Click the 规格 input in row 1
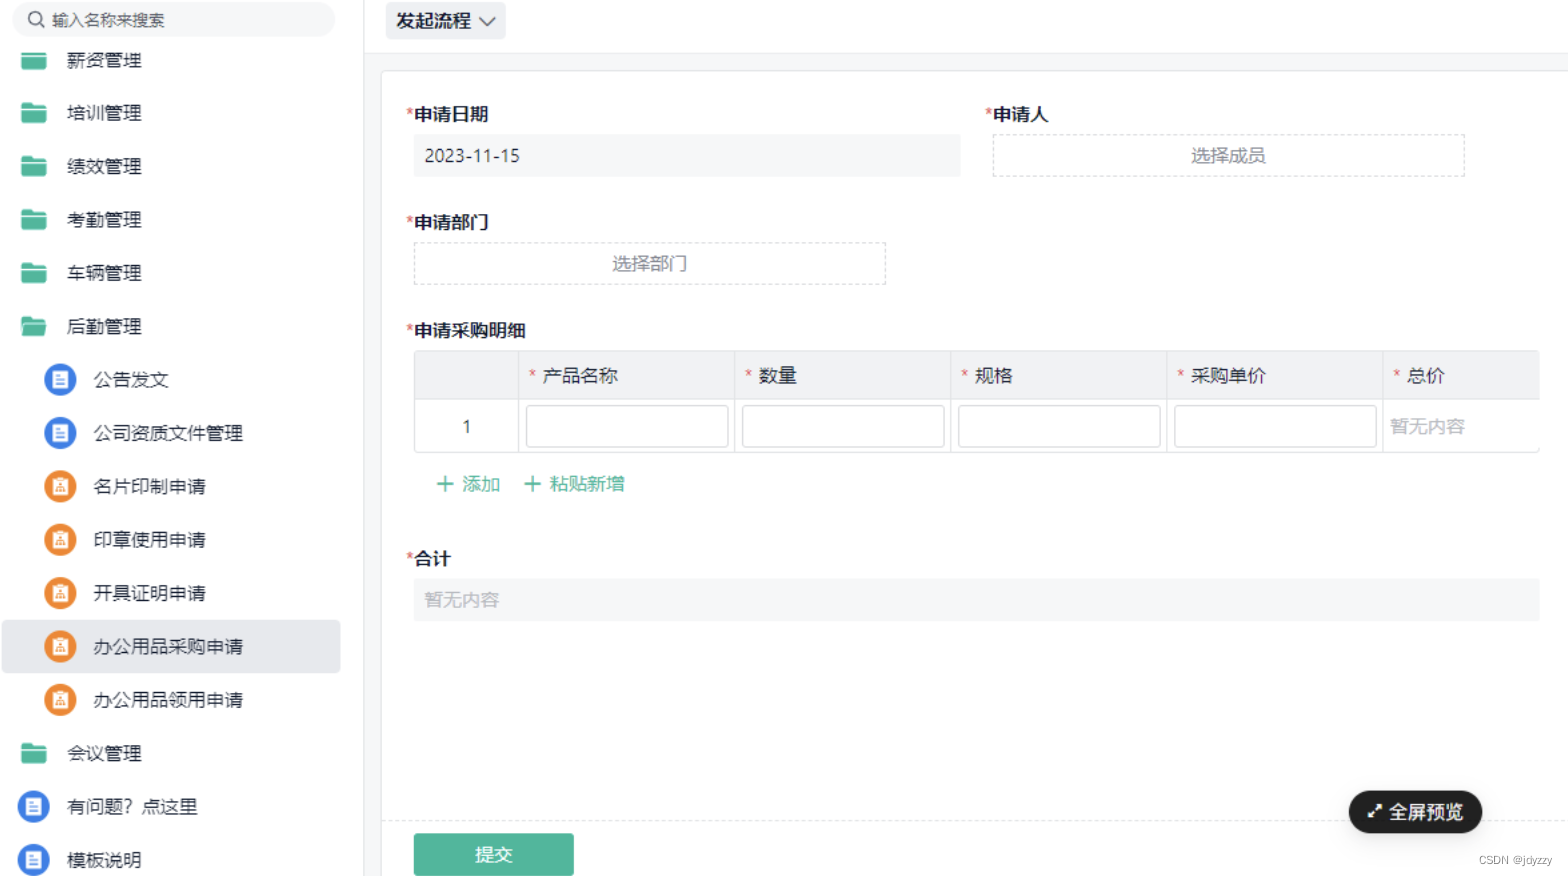1568x876 pixels. tap(1059, 426)
